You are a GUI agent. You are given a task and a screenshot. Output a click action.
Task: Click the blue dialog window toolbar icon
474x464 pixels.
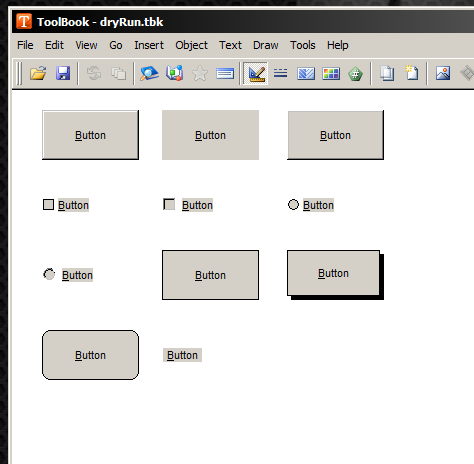[x=225, y=73]
